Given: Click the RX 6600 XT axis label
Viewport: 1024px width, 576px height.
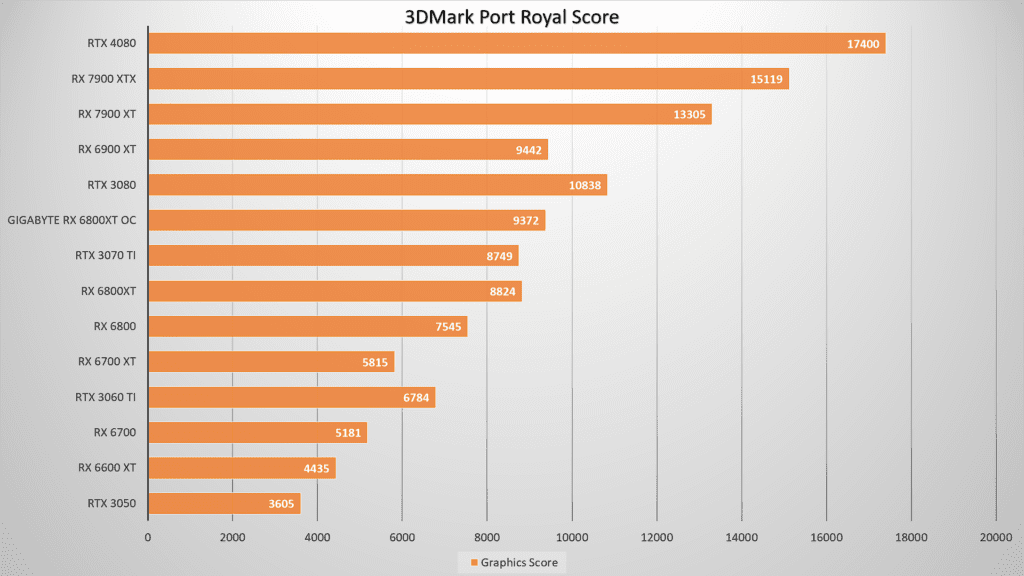Looking at the screenshot, I should click(107, 468).
